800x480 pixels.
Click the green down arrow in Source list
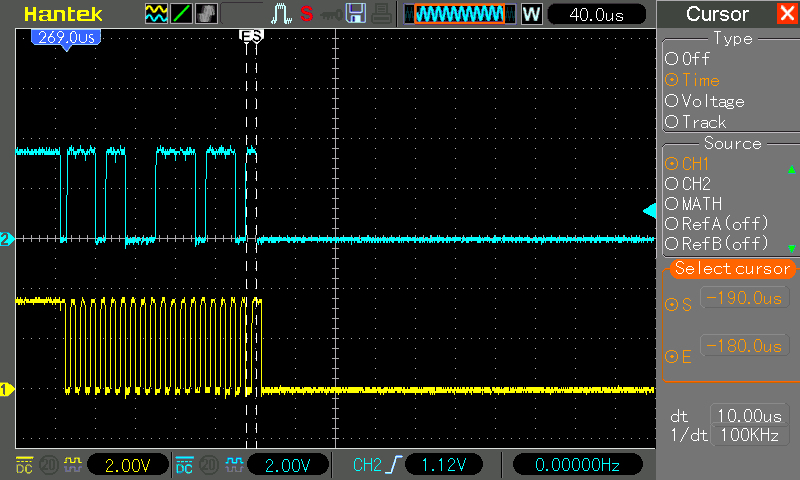coord(791,248)
